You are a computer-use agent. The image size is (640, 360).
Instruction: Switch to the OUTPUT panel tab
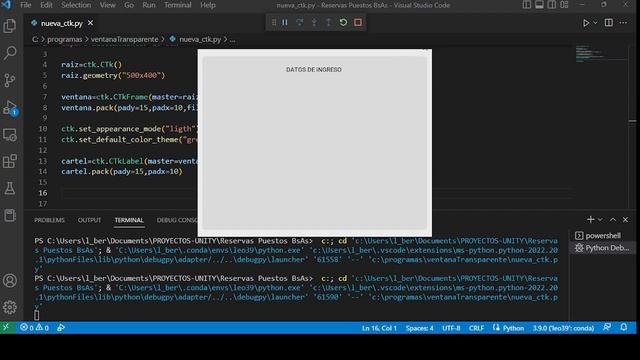[x=89, y=220]
